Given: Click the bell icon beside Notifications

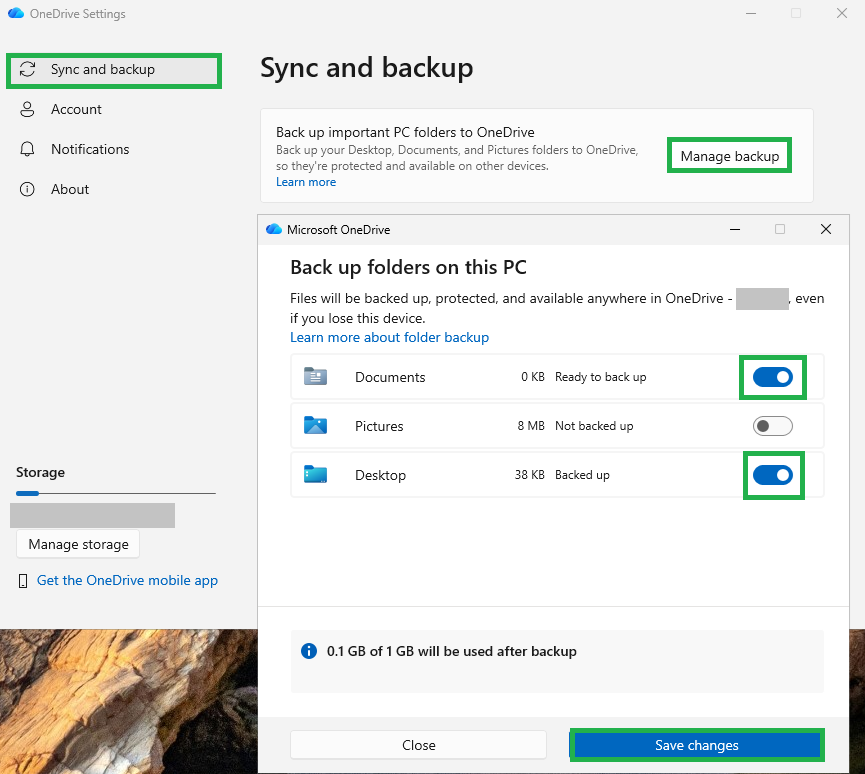Looking at the screenshot, I should pyautogui.click(x=27, y=149).
